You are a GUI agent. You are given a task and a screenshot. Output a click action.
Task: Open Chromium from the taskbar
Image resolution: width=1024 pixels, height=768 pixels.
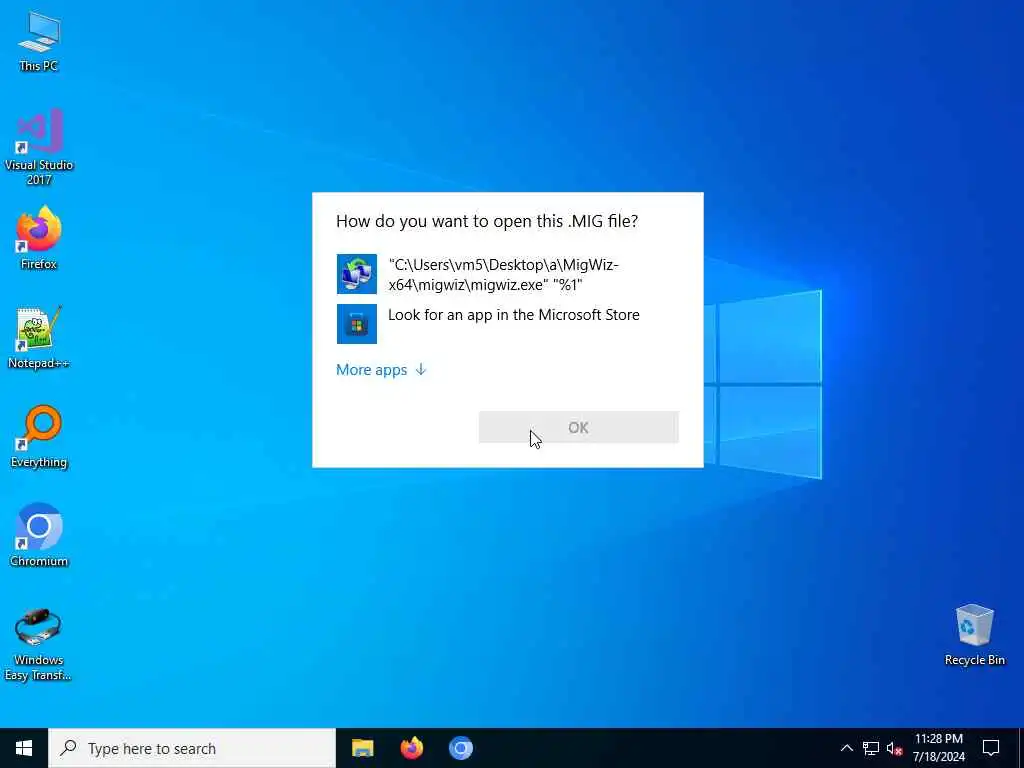click(460, 748)
